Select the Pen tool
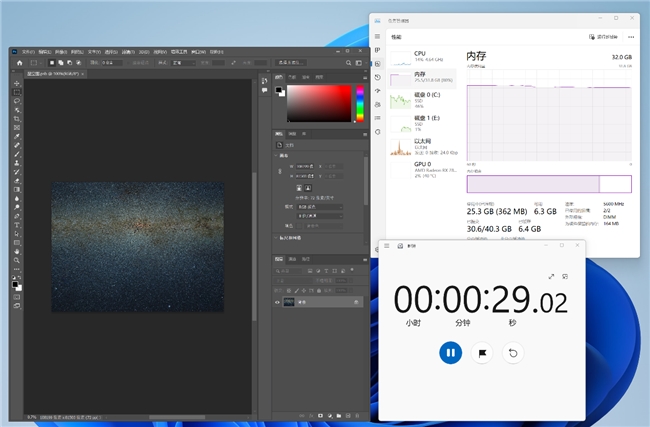The height and width of the screenshot is (427, 650). [x=17, y=216]
